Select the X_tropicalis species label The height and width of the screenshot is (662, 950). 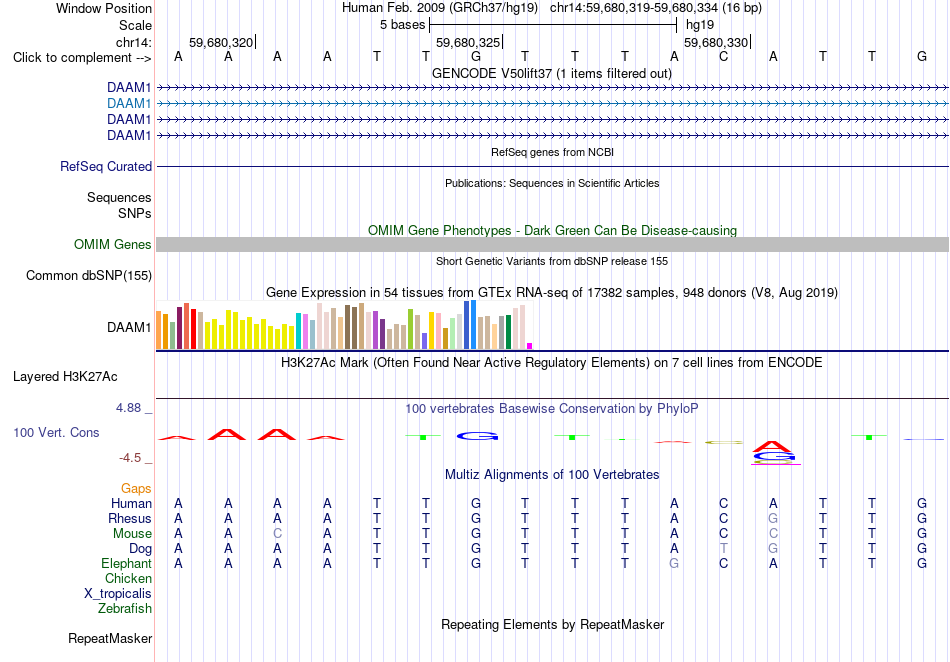118,594
